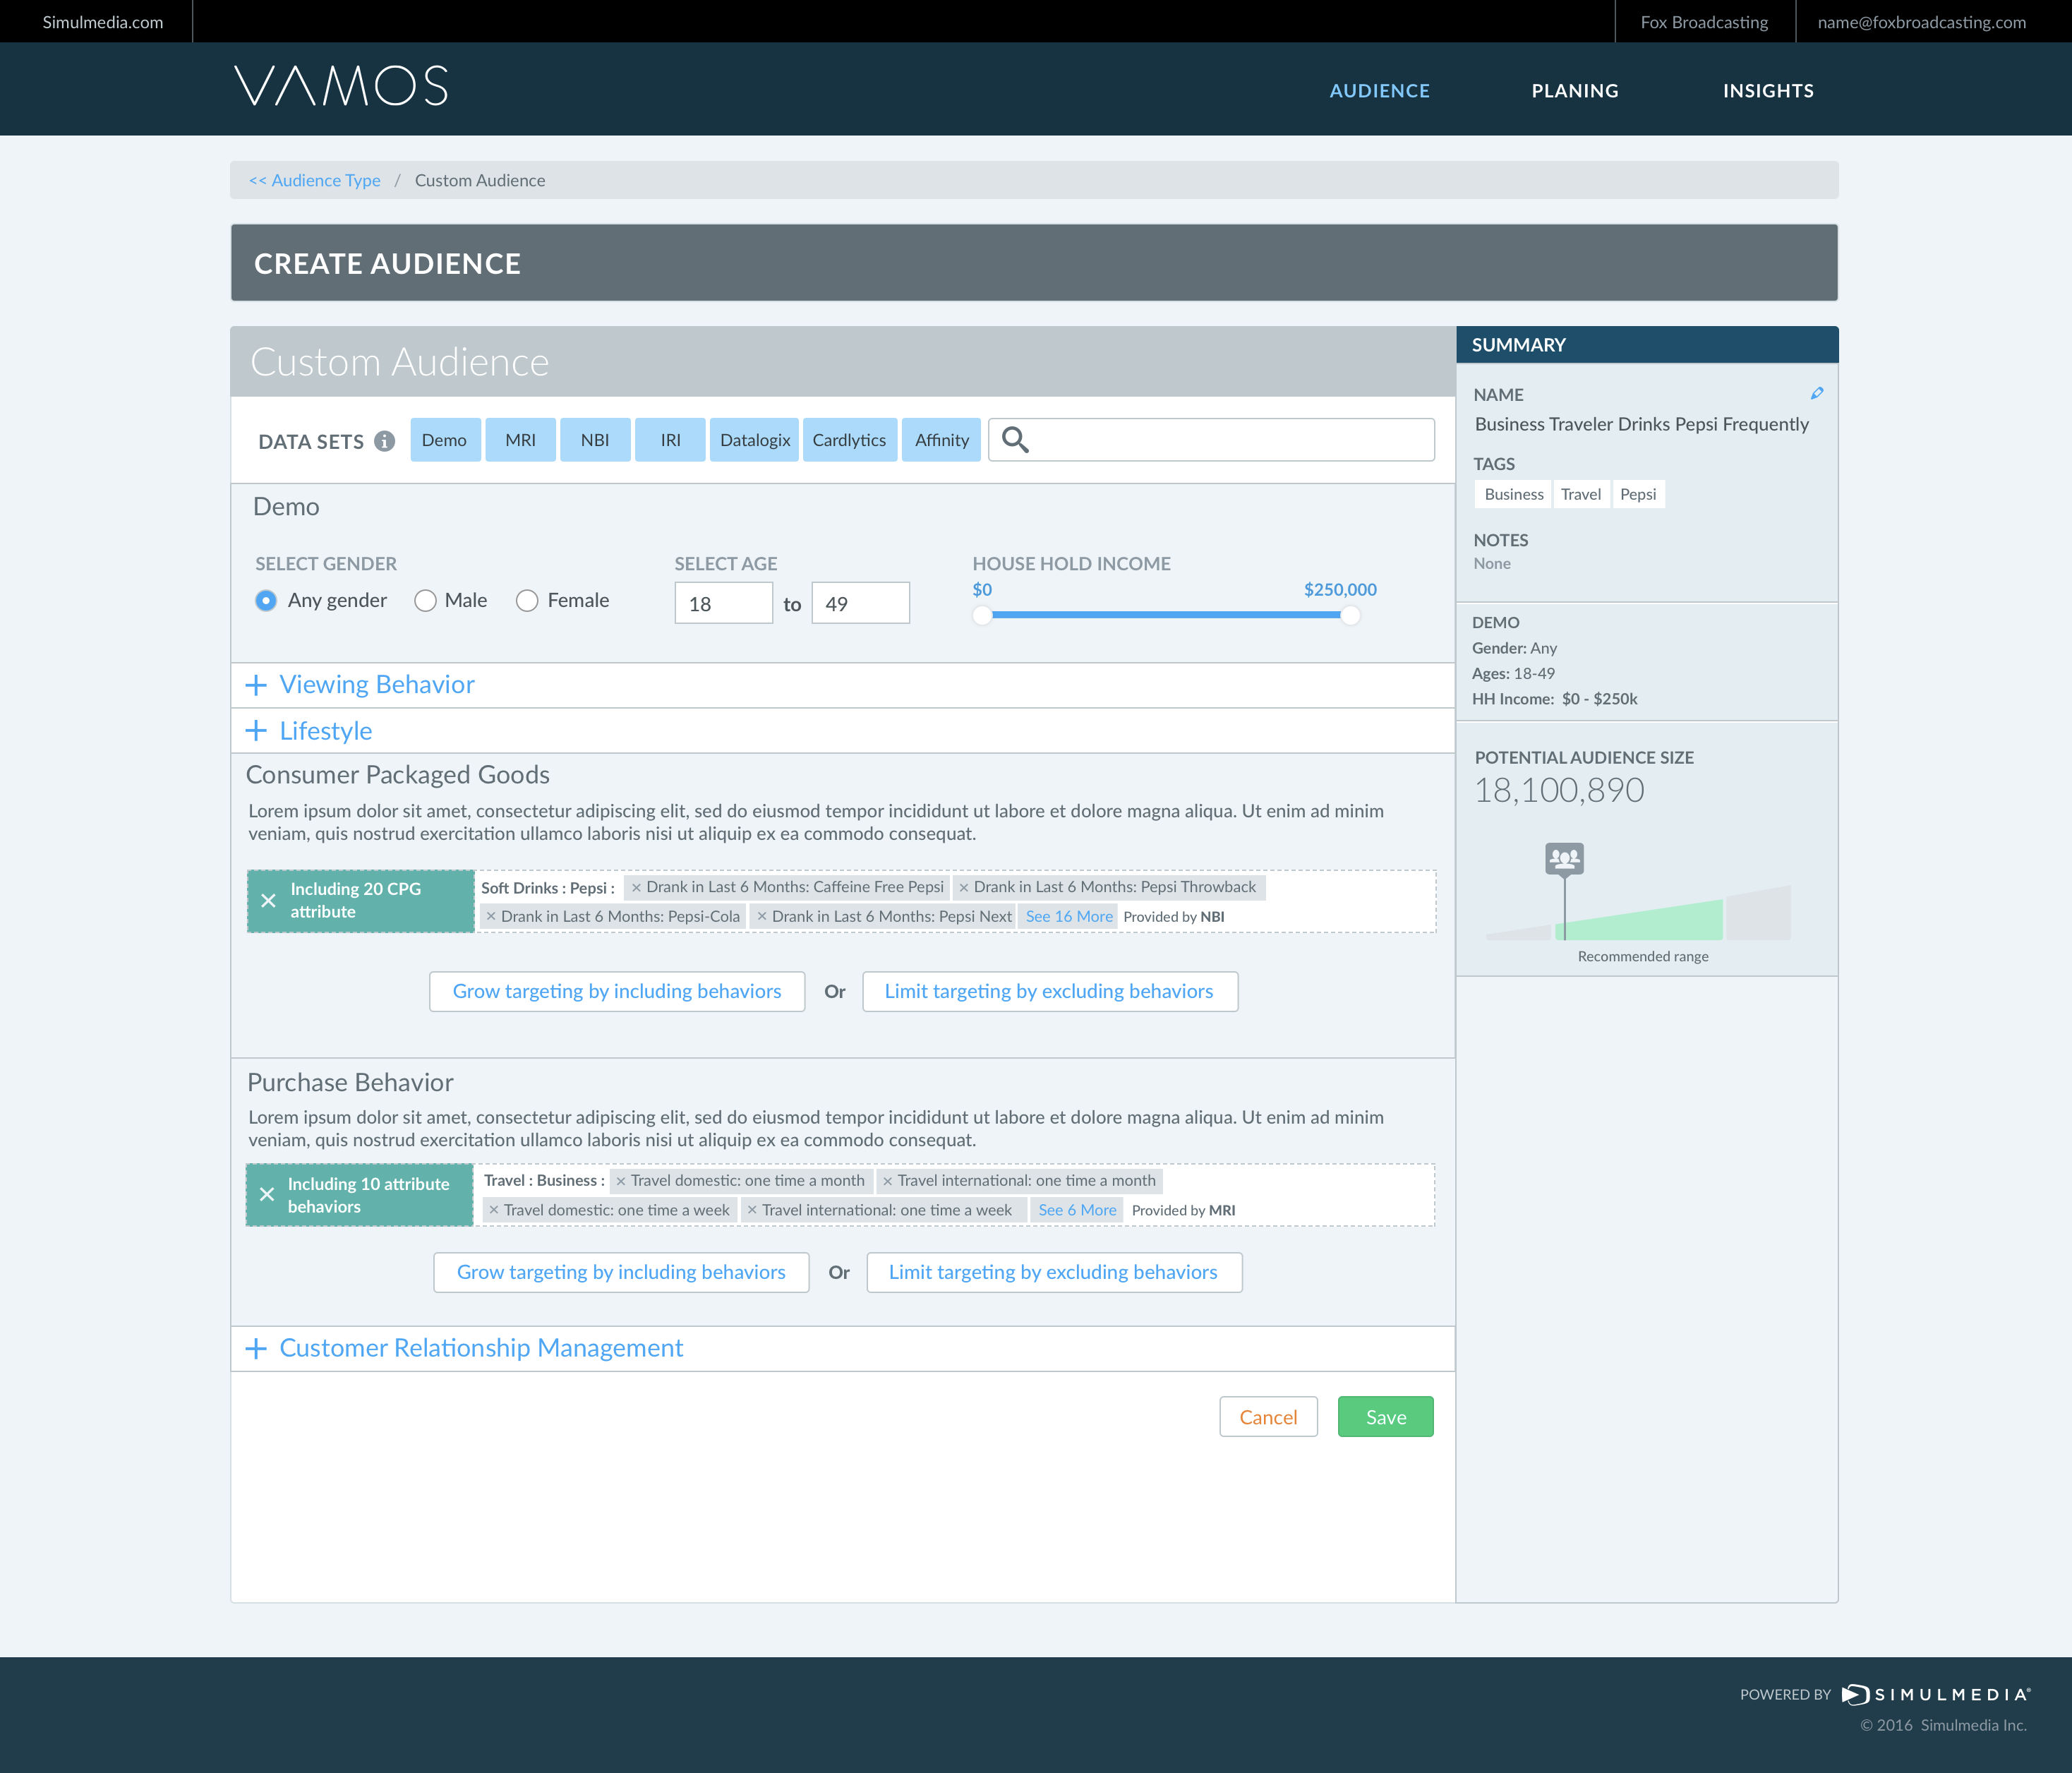Click the Business tag
Image resolution: width=2072 pixels, height=1773 pixels.
pos(1514,494)
